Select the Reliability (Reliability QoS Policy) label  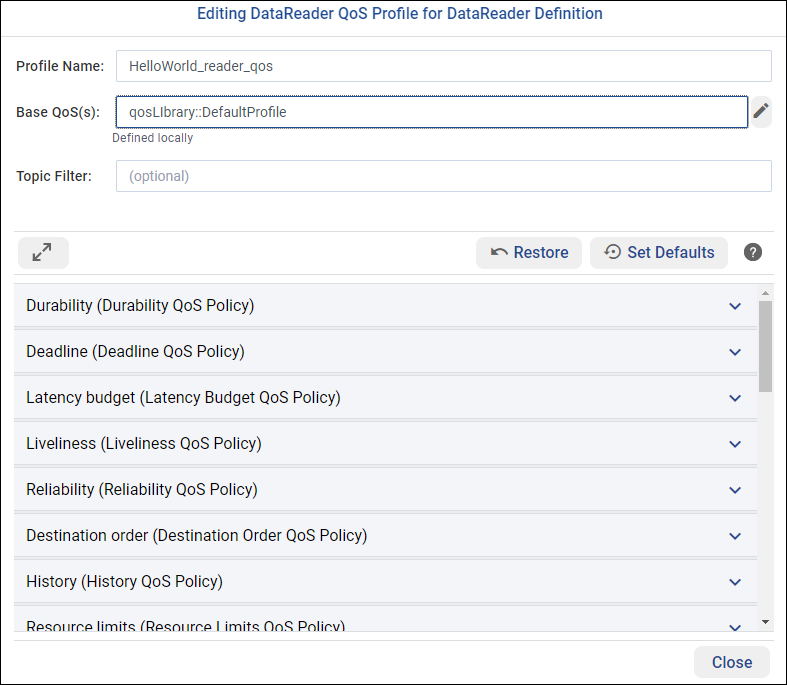click(142, 489)
